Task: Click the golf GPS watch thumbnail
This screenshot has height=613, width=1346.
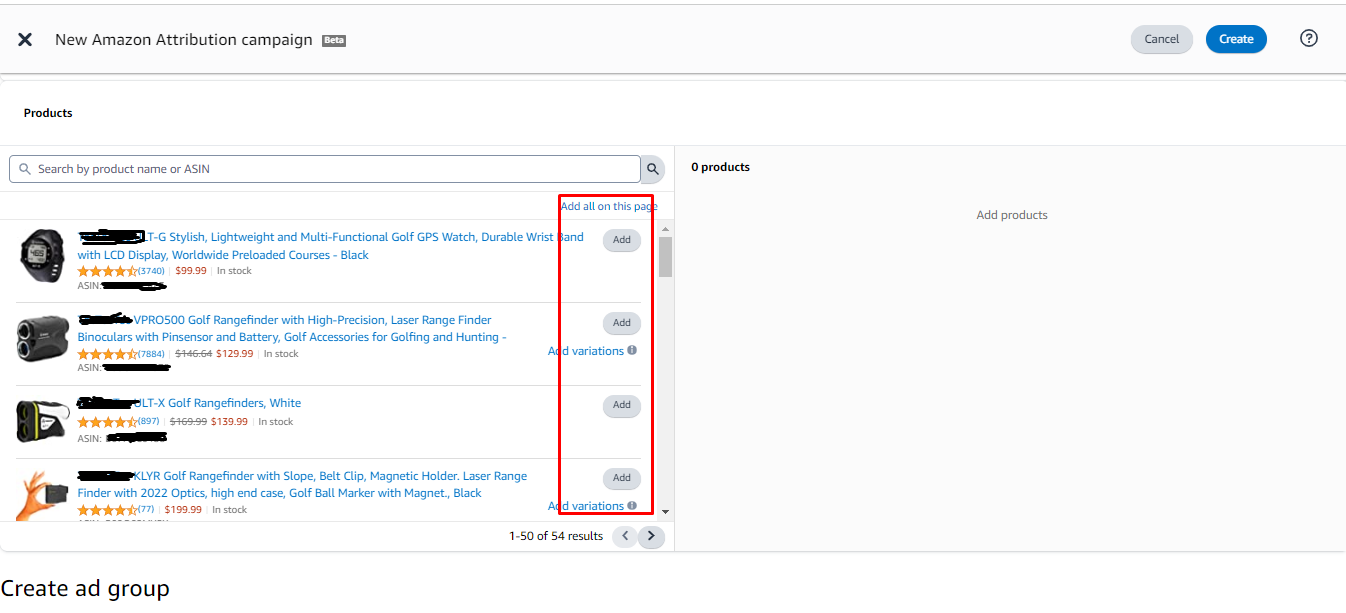Action: (x=43, y=255)
